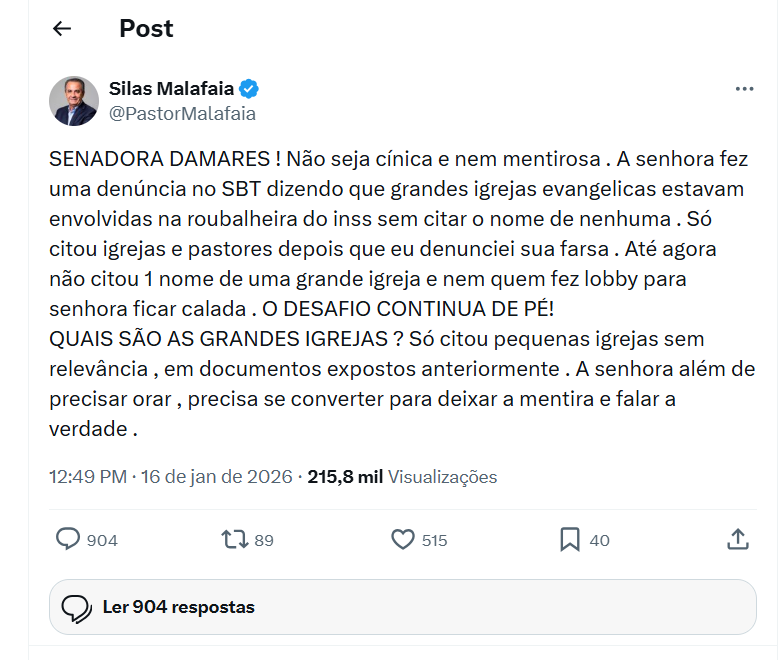Click the 515 likes count

point(434,541)
